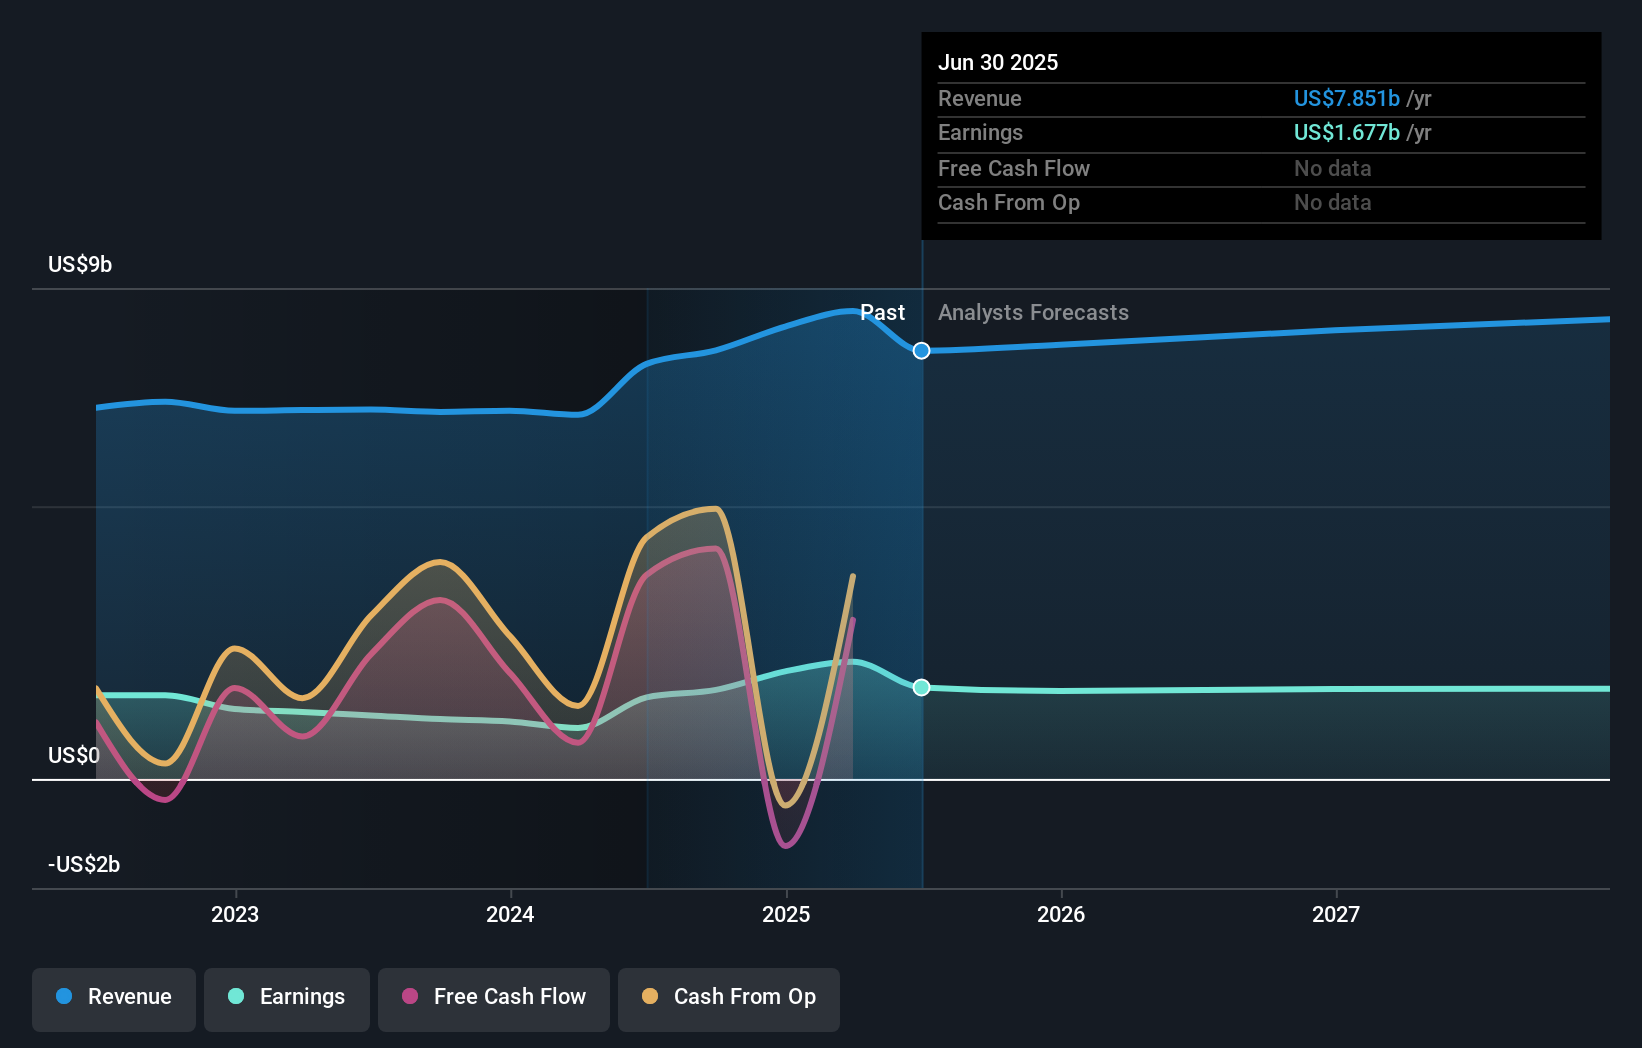Toggle the Cash From Op legend button
Screen dimensions: 1642x1048
click(x=729, y=999)
